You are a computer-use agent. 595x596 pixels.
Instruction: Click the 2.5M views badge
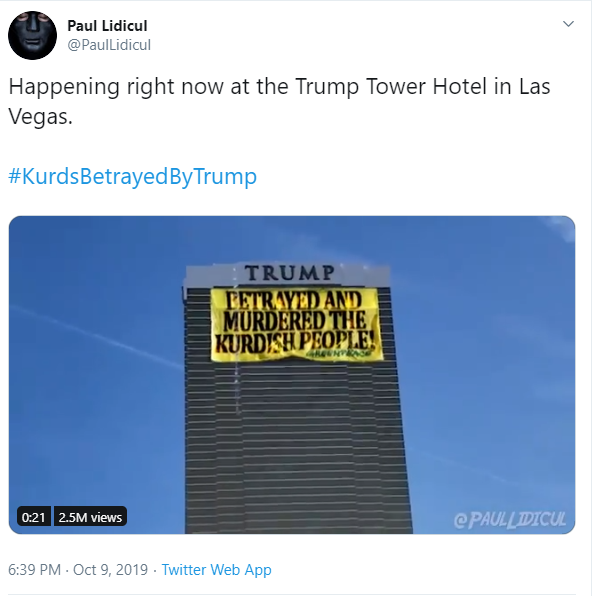point(90,517)
